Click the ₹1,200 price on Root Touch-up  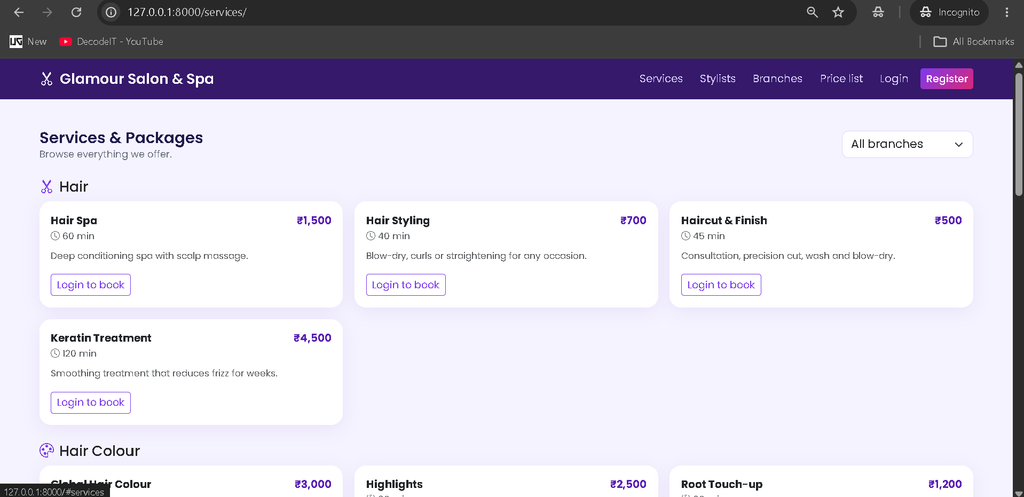tap(945, 485)
